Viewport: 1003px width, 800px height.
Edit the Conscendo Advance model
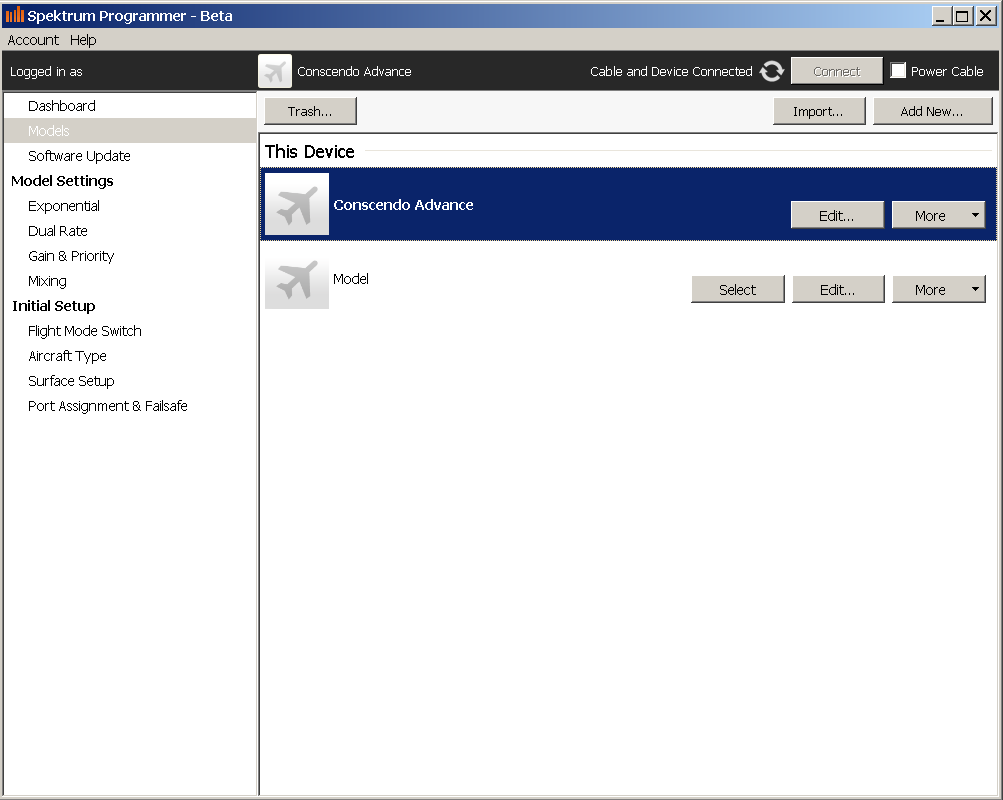point(836,215)
